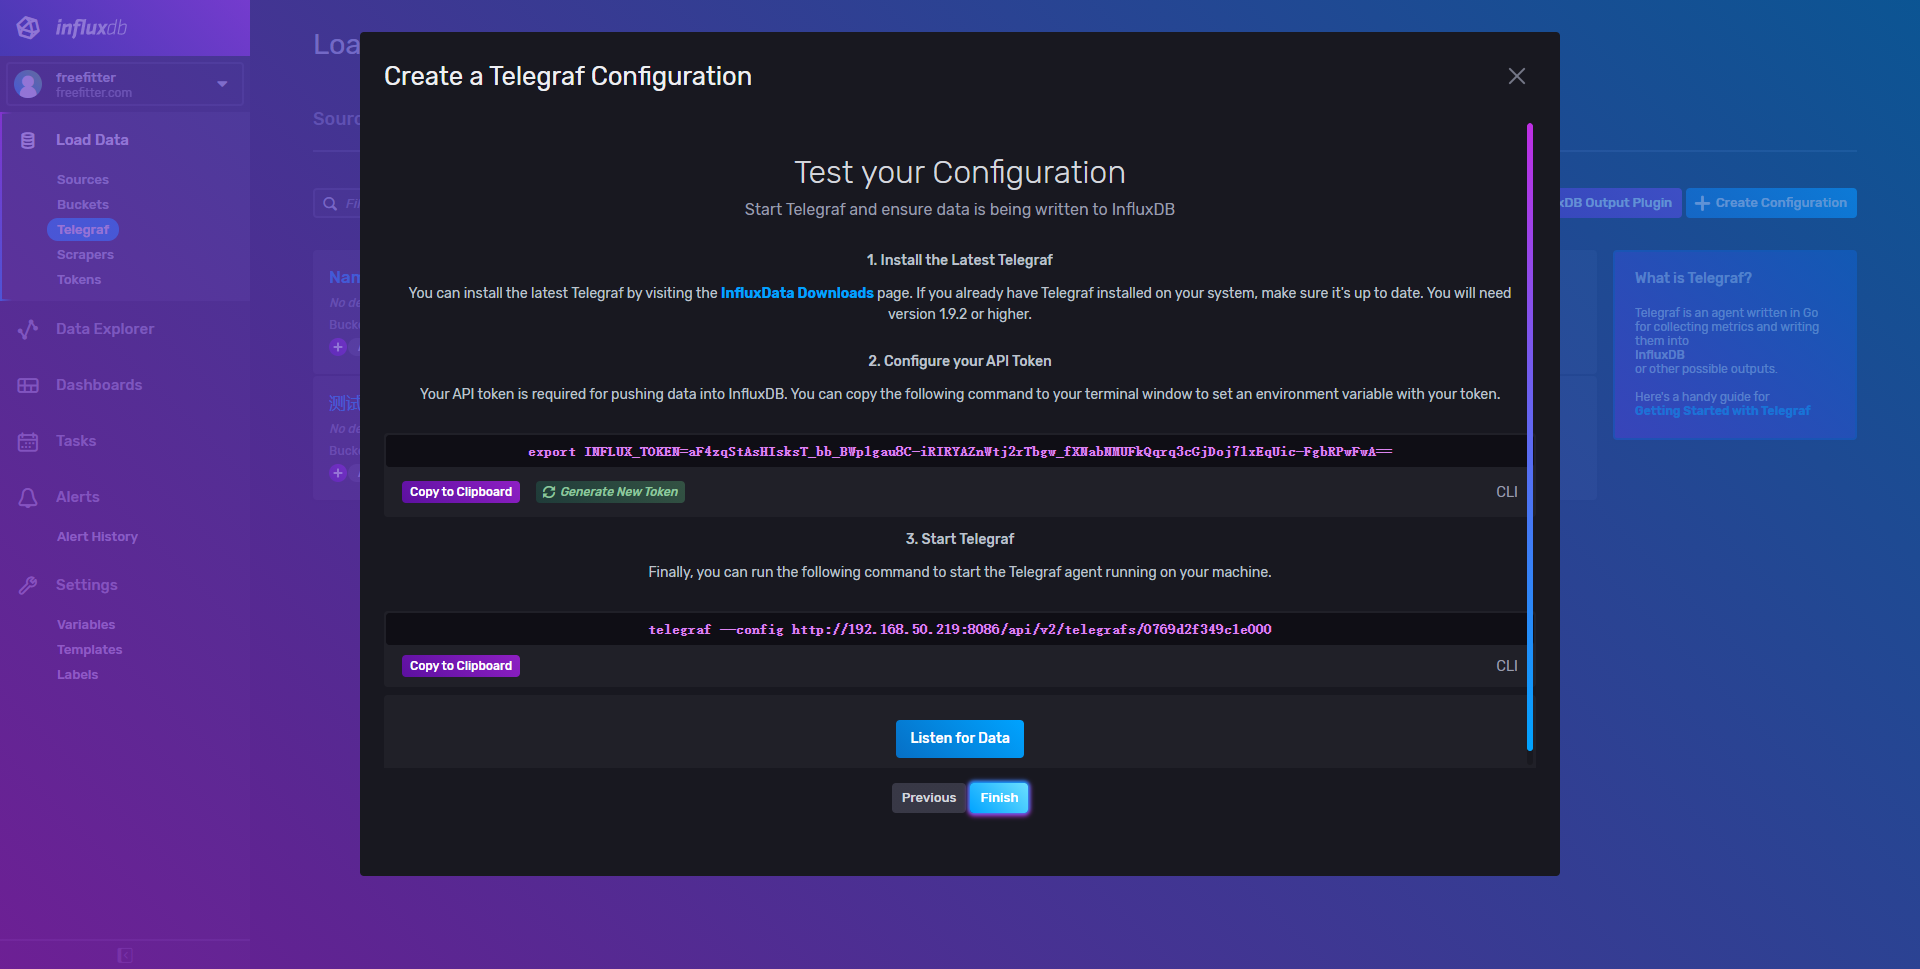Click the plus label icon on second card
This screenshot has height=969, width=1920.
click(338, 473)
